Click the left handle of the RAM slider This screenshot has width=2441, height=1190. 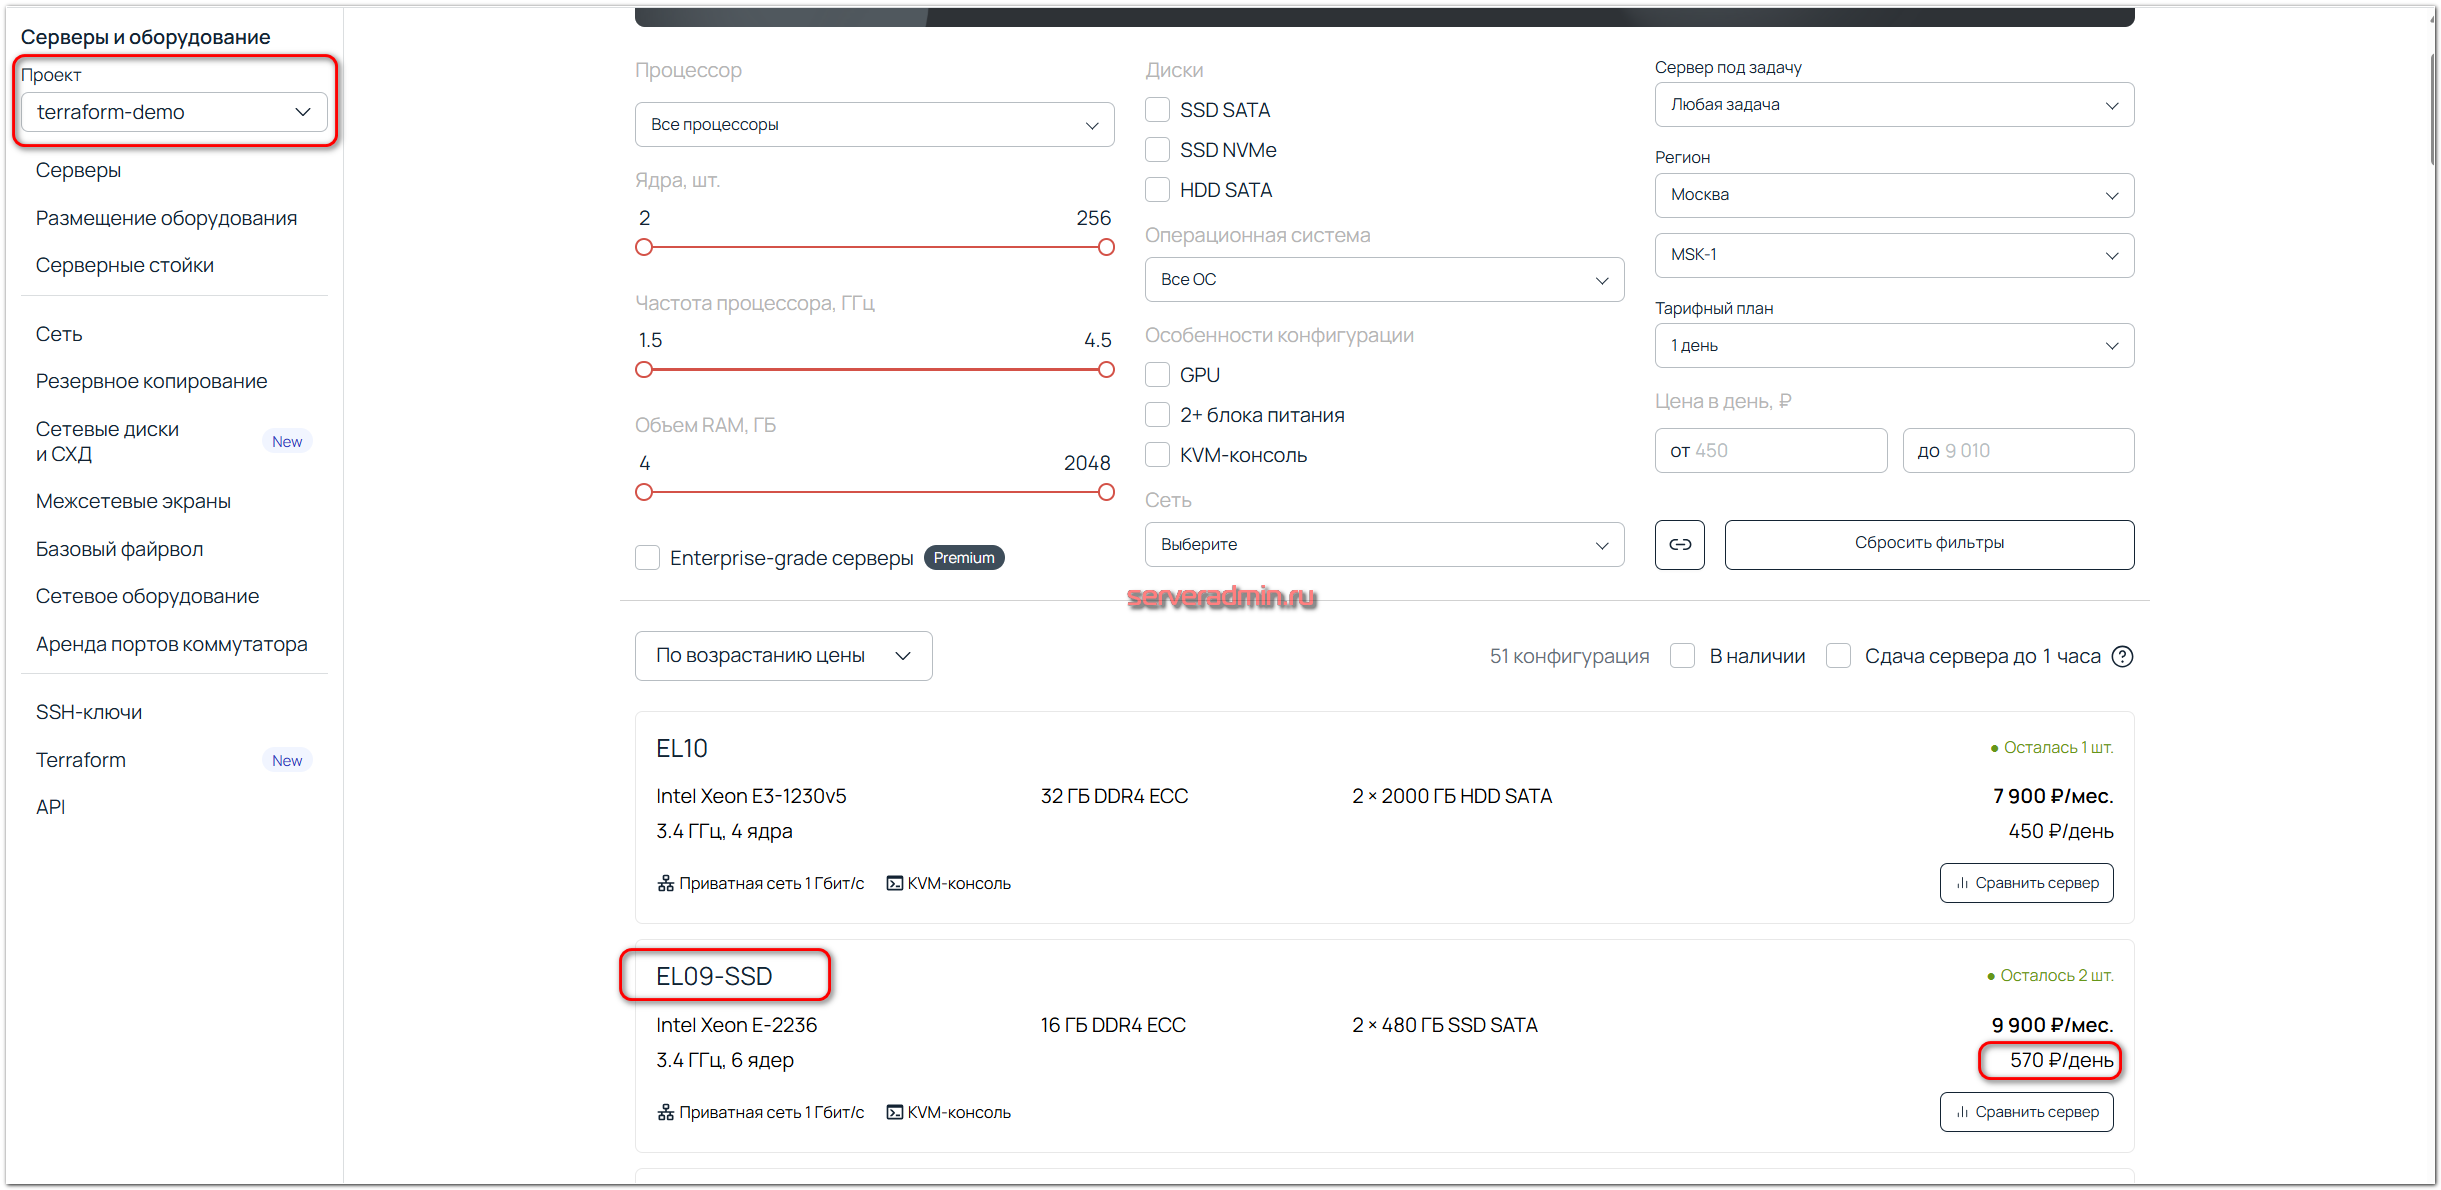644,492
